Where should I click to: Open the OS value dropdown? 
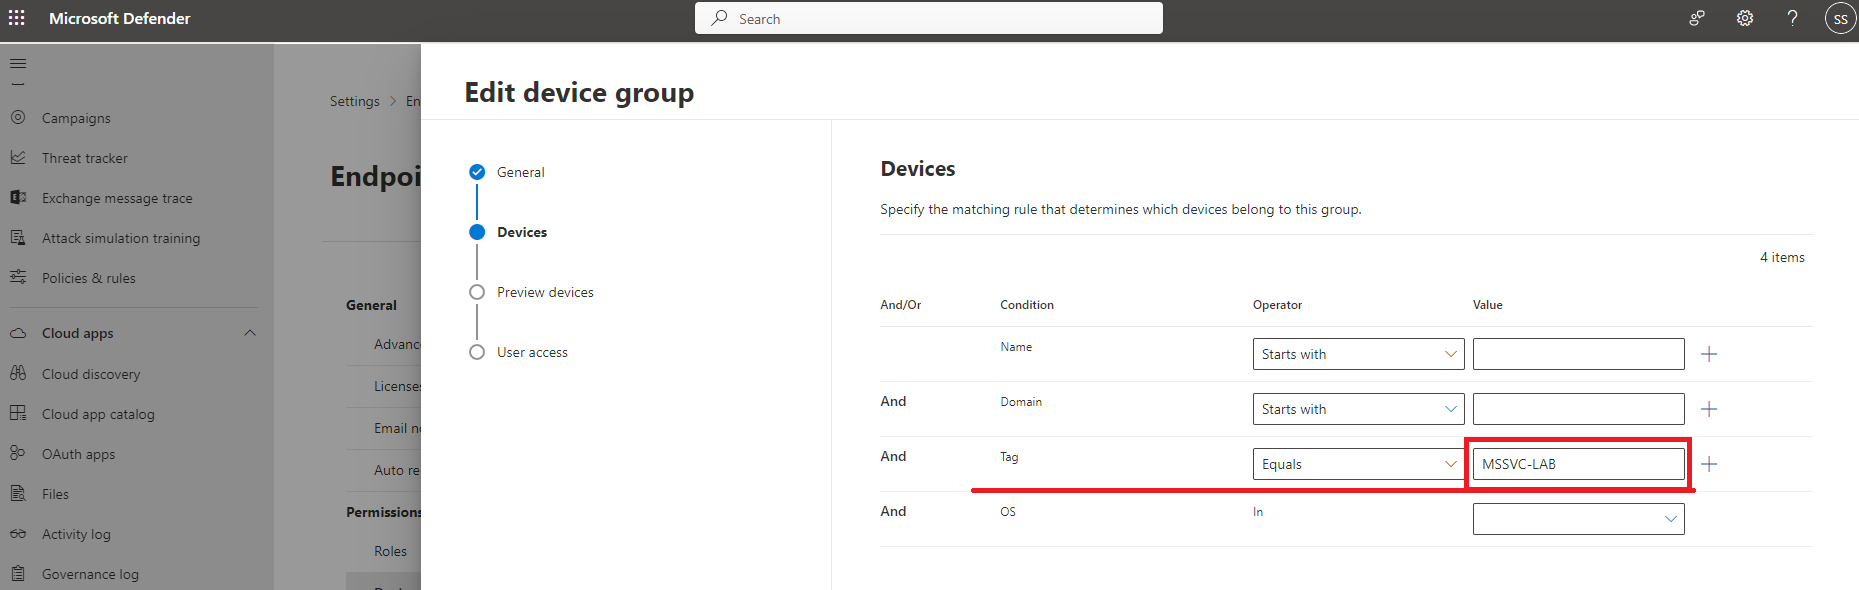[x=1578, y=519]
